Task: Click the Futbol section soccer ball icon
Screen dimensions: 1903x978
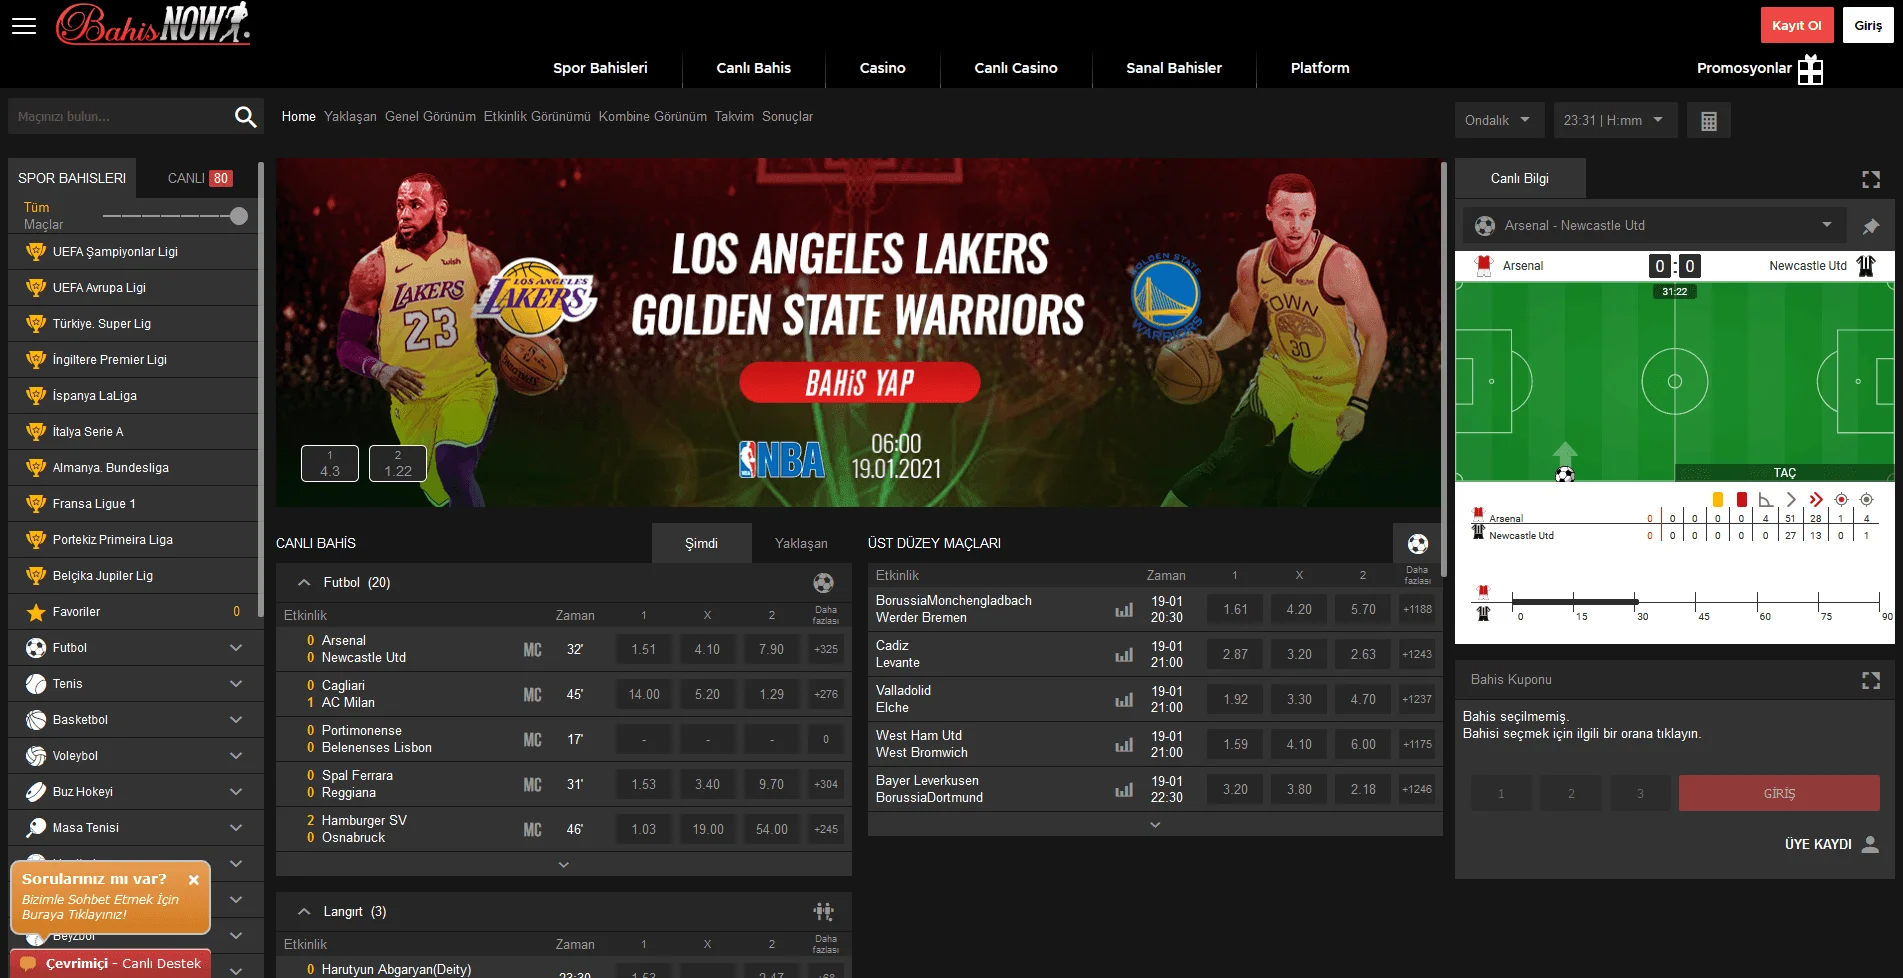Action: pyautogui.click(x=823, y=582)
